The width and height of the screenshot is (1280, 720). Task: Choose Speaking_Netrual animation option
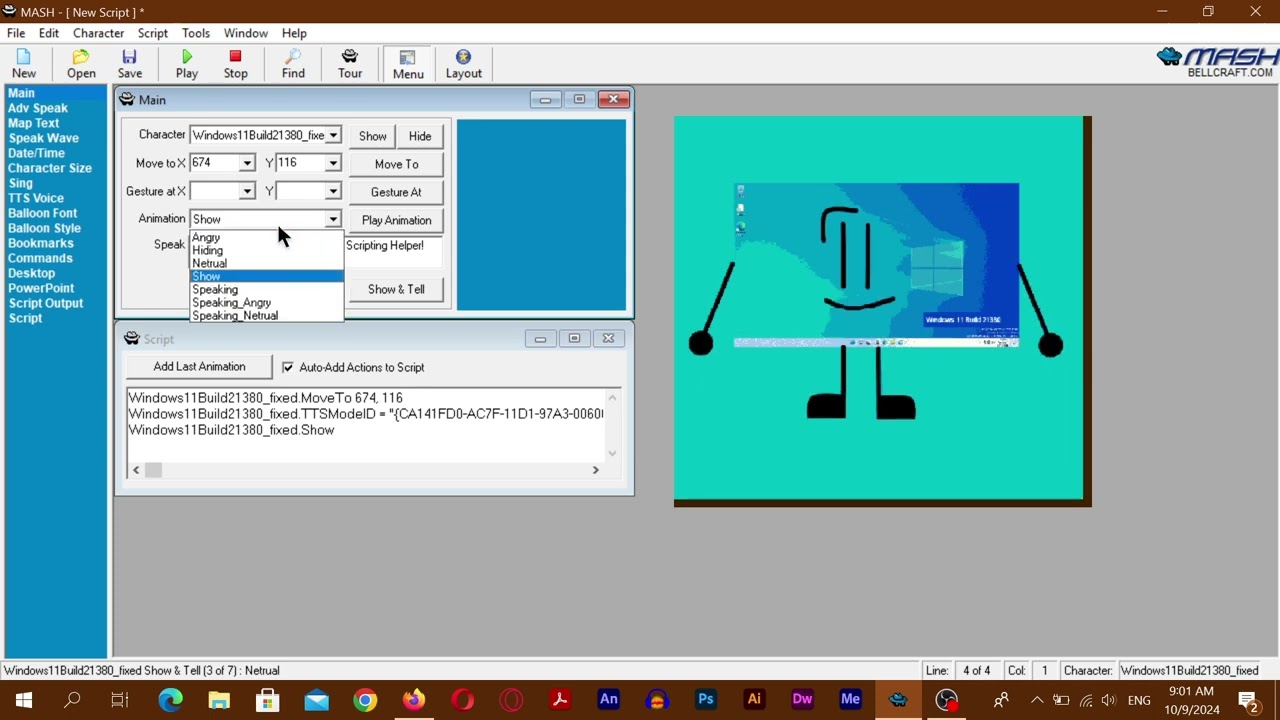[266, 315]
